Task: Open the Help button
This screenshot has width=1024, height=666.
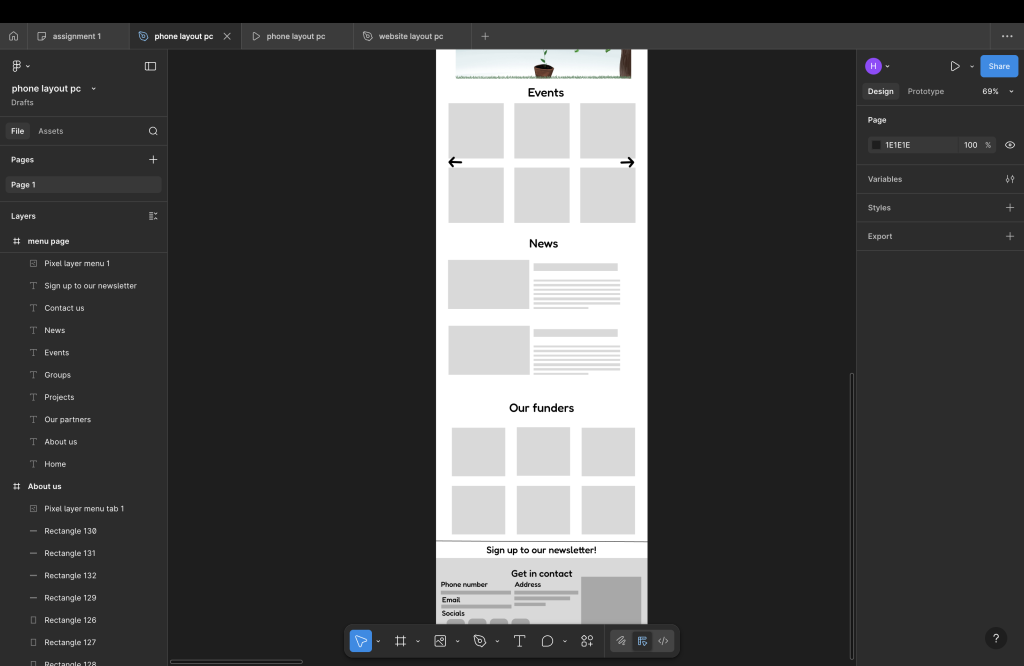Action: (x=994, y=638)
